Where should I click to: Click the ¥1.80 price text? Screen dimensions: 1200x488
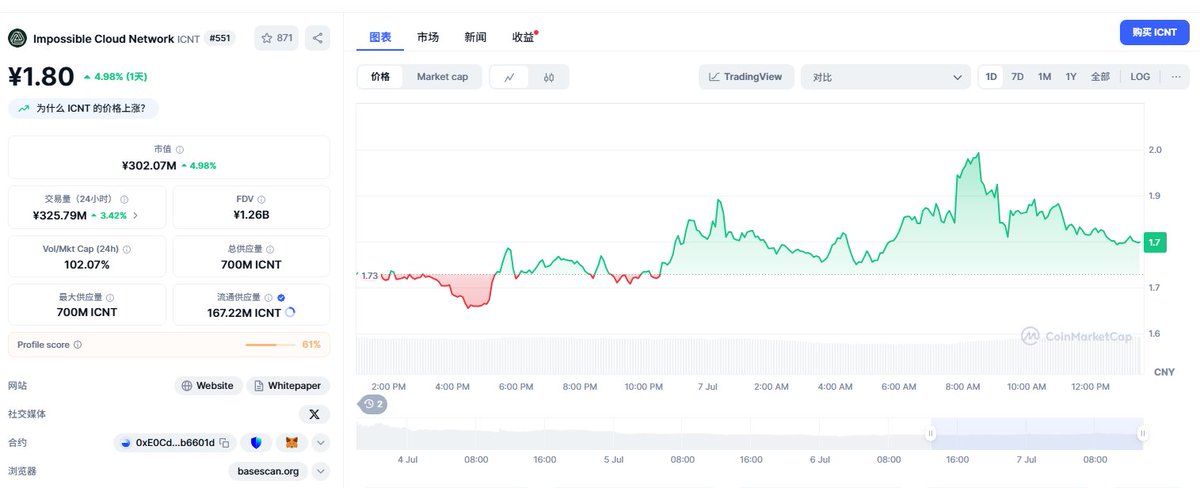(x=41, y=77)
